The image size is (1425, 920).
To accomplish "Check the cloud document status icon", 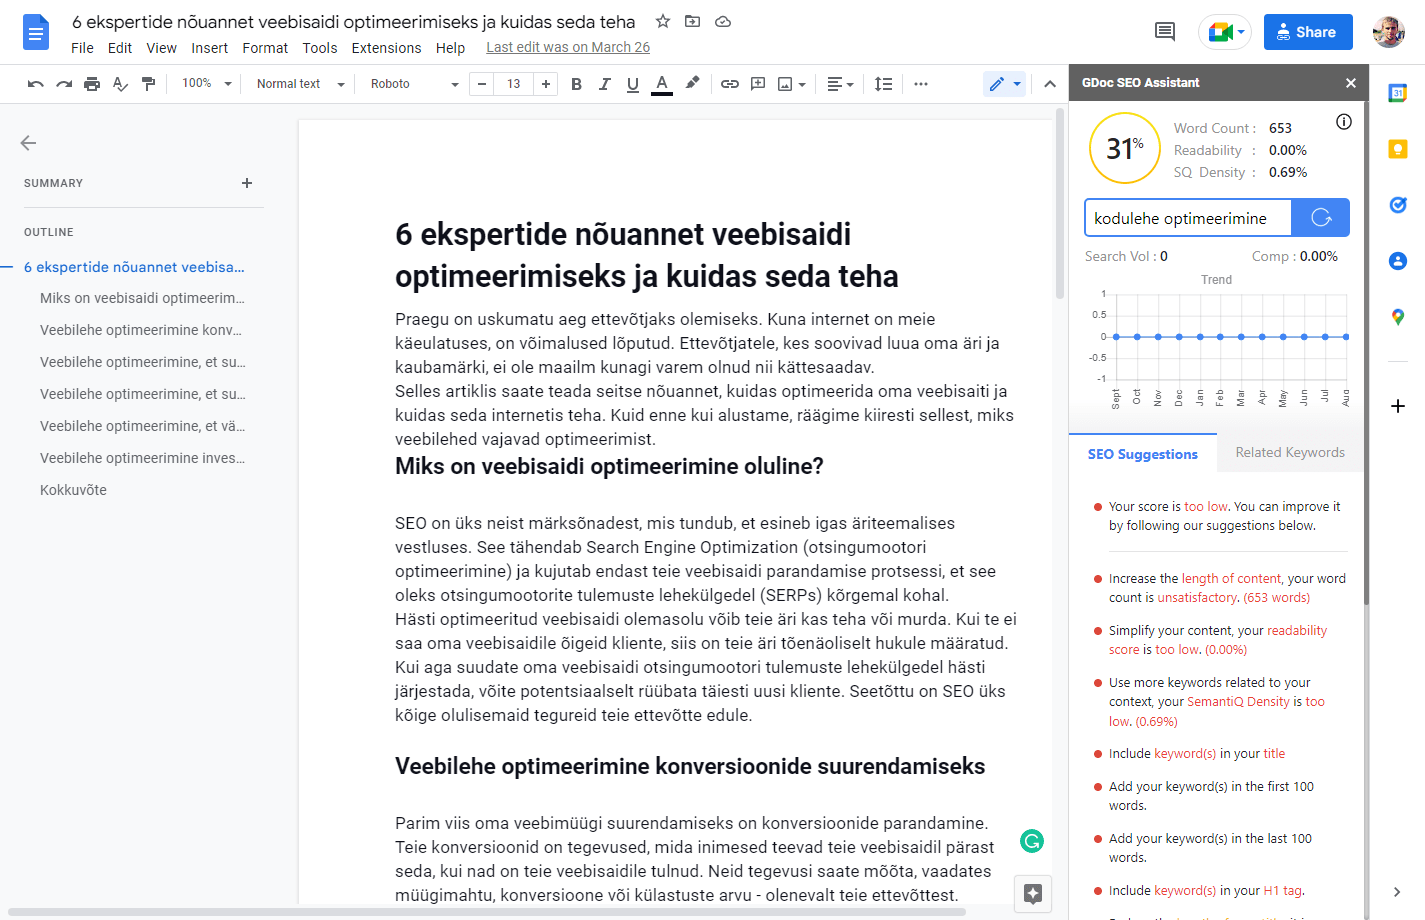I will (x=723, y=21).
